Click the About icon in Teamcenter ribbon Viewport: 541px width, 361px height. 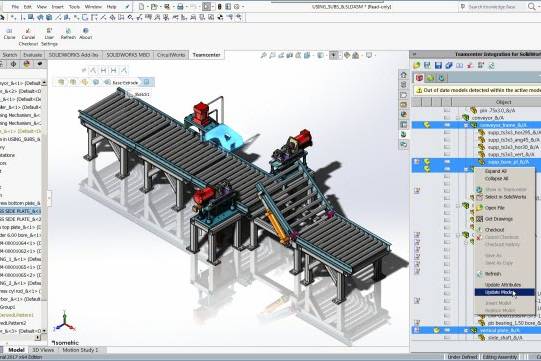86,33
